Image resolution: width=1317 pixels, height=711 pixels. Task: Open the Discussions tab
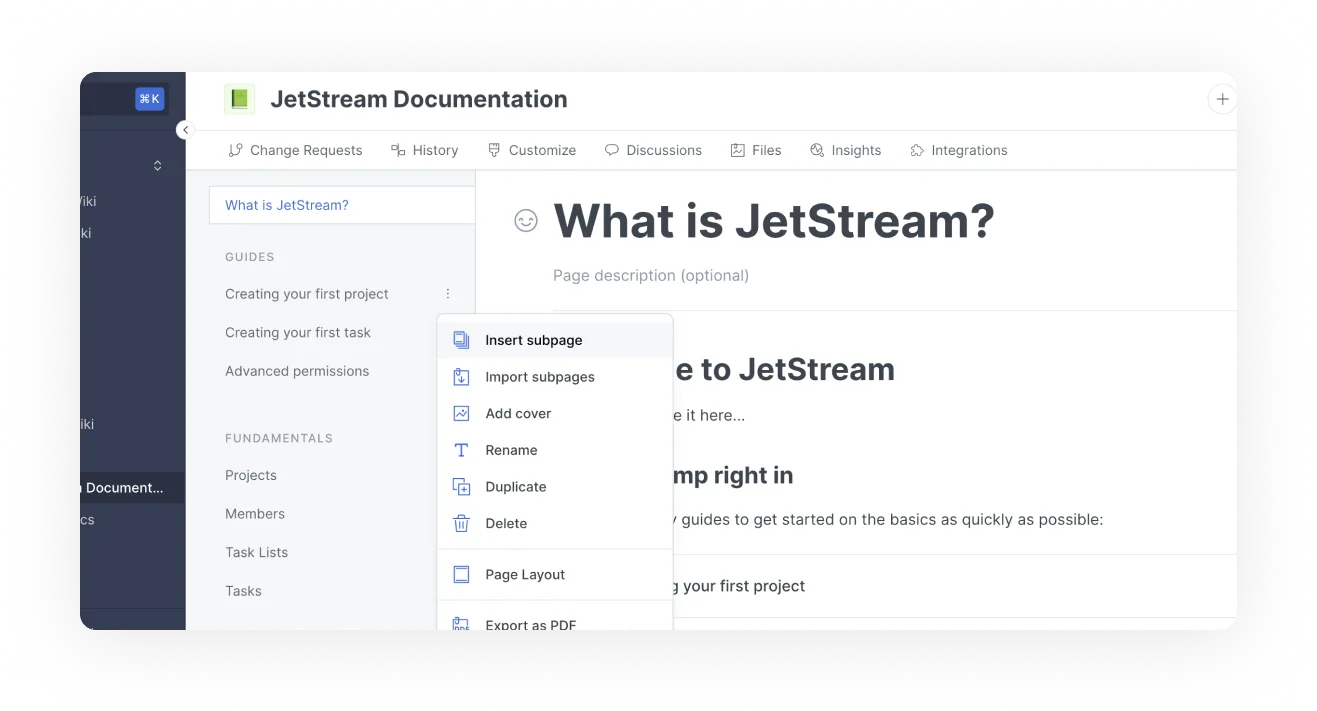pyautogui.click(x=653, y=150)
